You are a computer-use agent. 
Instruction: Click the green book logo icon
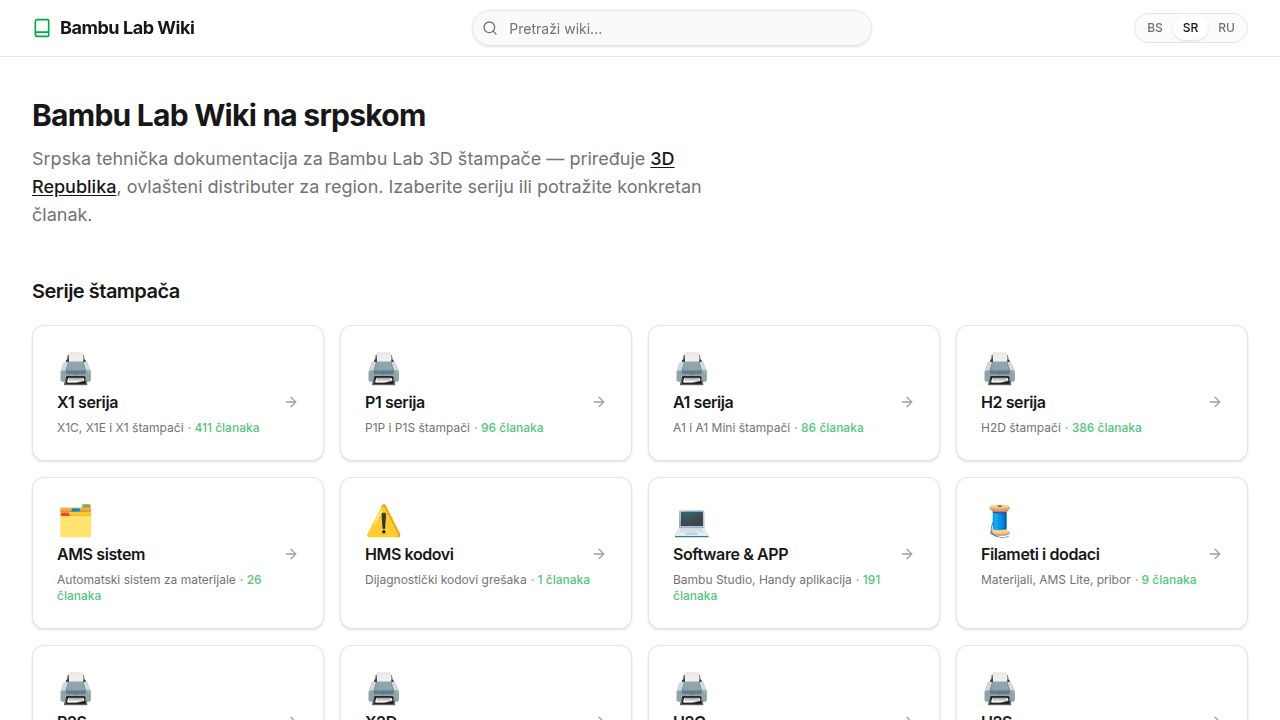41,28
